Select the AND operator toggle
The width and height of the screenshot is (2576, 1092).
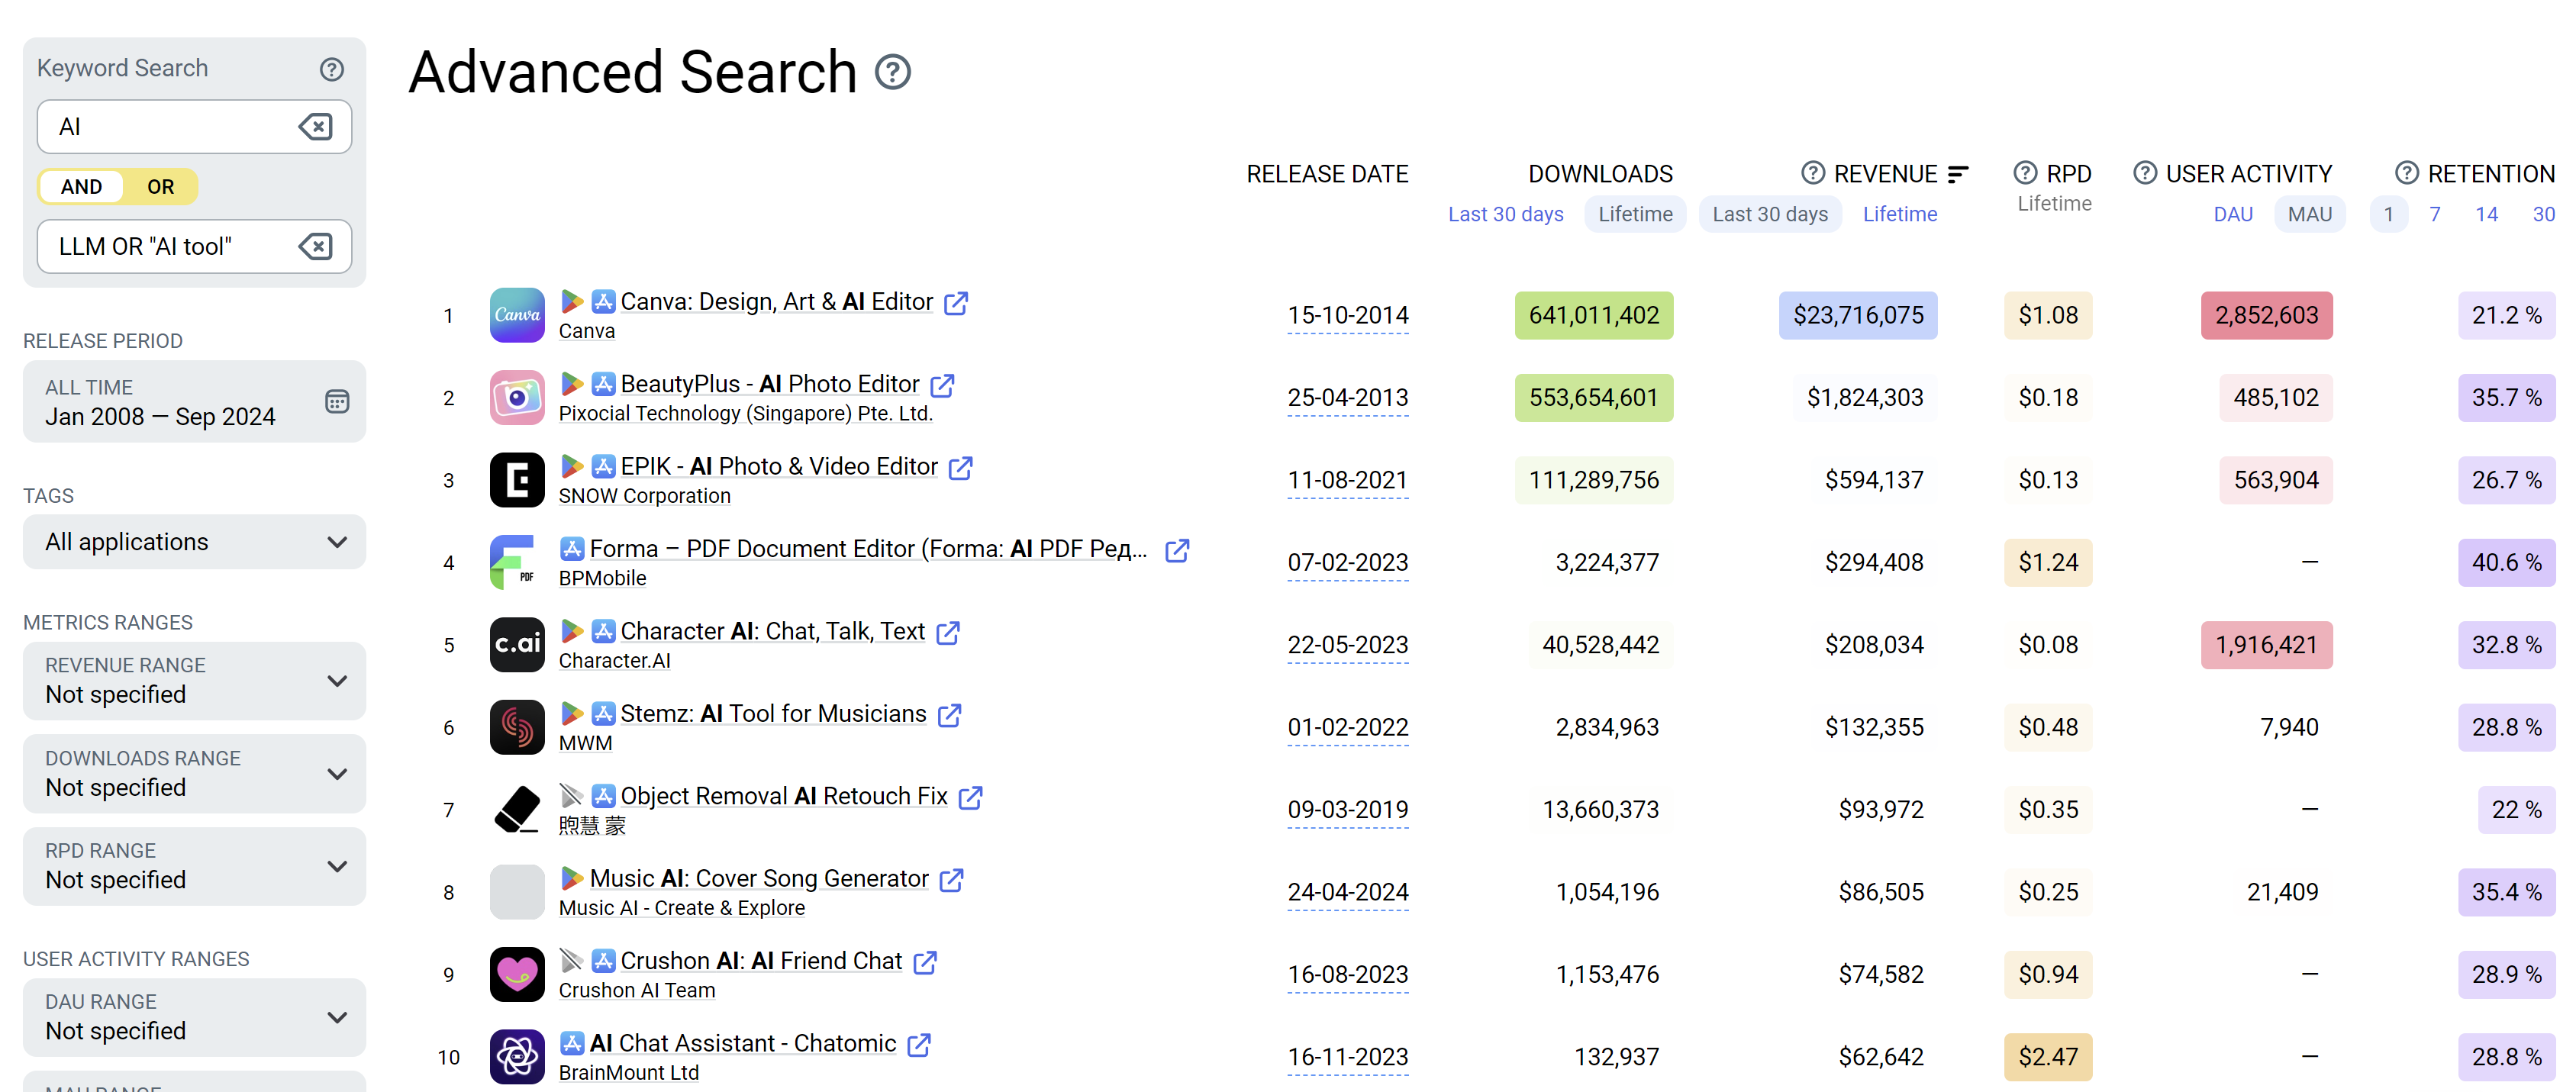(81, 186)
